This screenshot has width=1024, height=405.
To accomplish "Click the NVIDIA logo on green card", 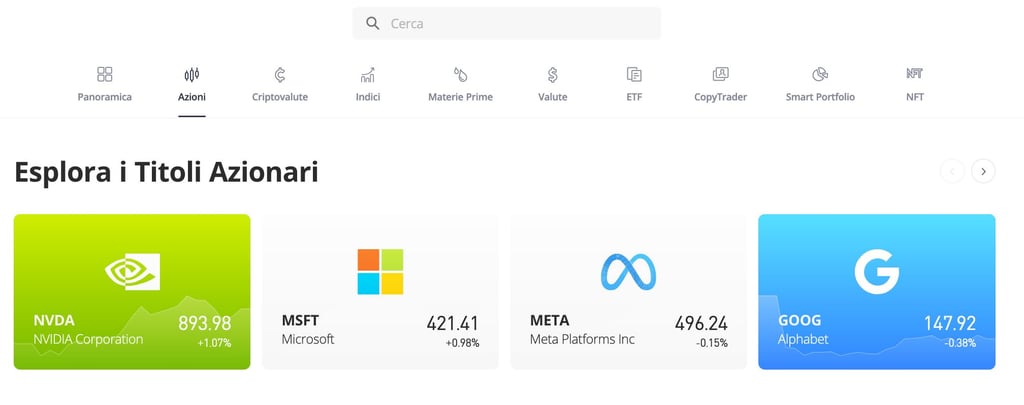I will (x=133, y=271).
